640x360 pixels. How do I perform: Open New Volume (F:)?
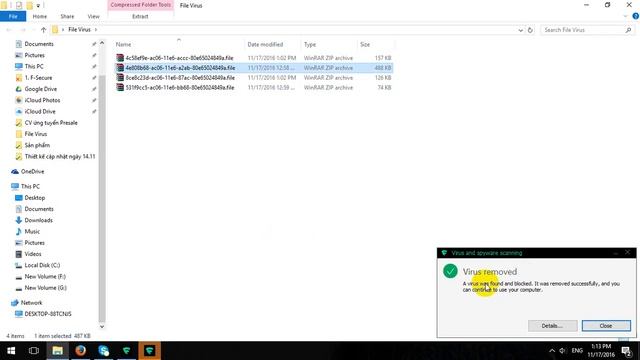pos(45,276)
